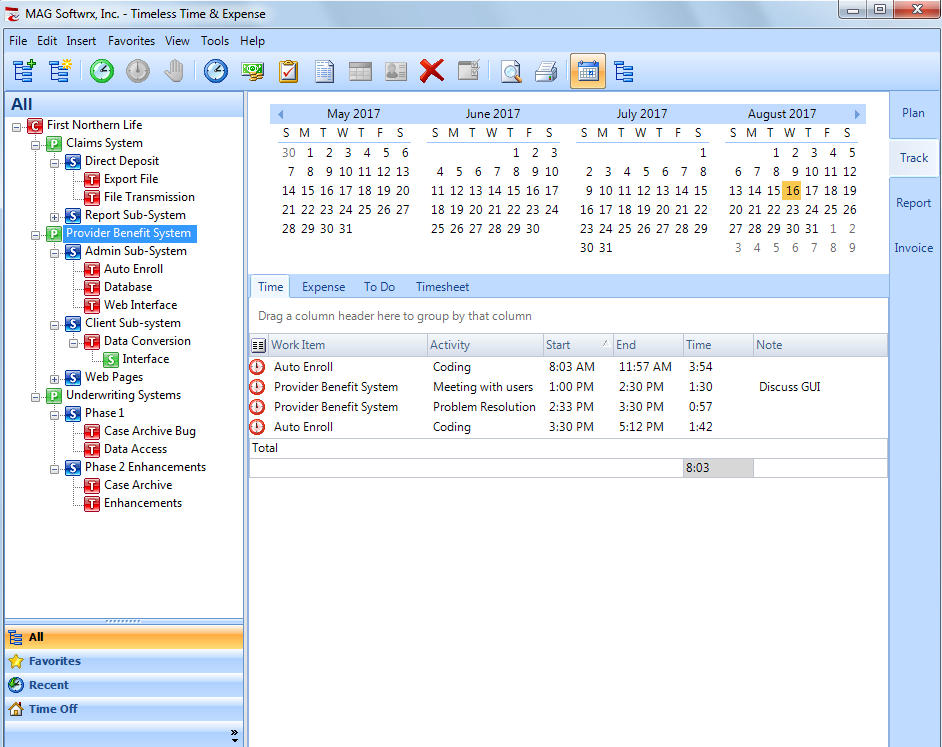Collapse the Underwriting Systems node
Viewport: 942px width, 747px height.
pyautogui.click(x=36, y=396)
